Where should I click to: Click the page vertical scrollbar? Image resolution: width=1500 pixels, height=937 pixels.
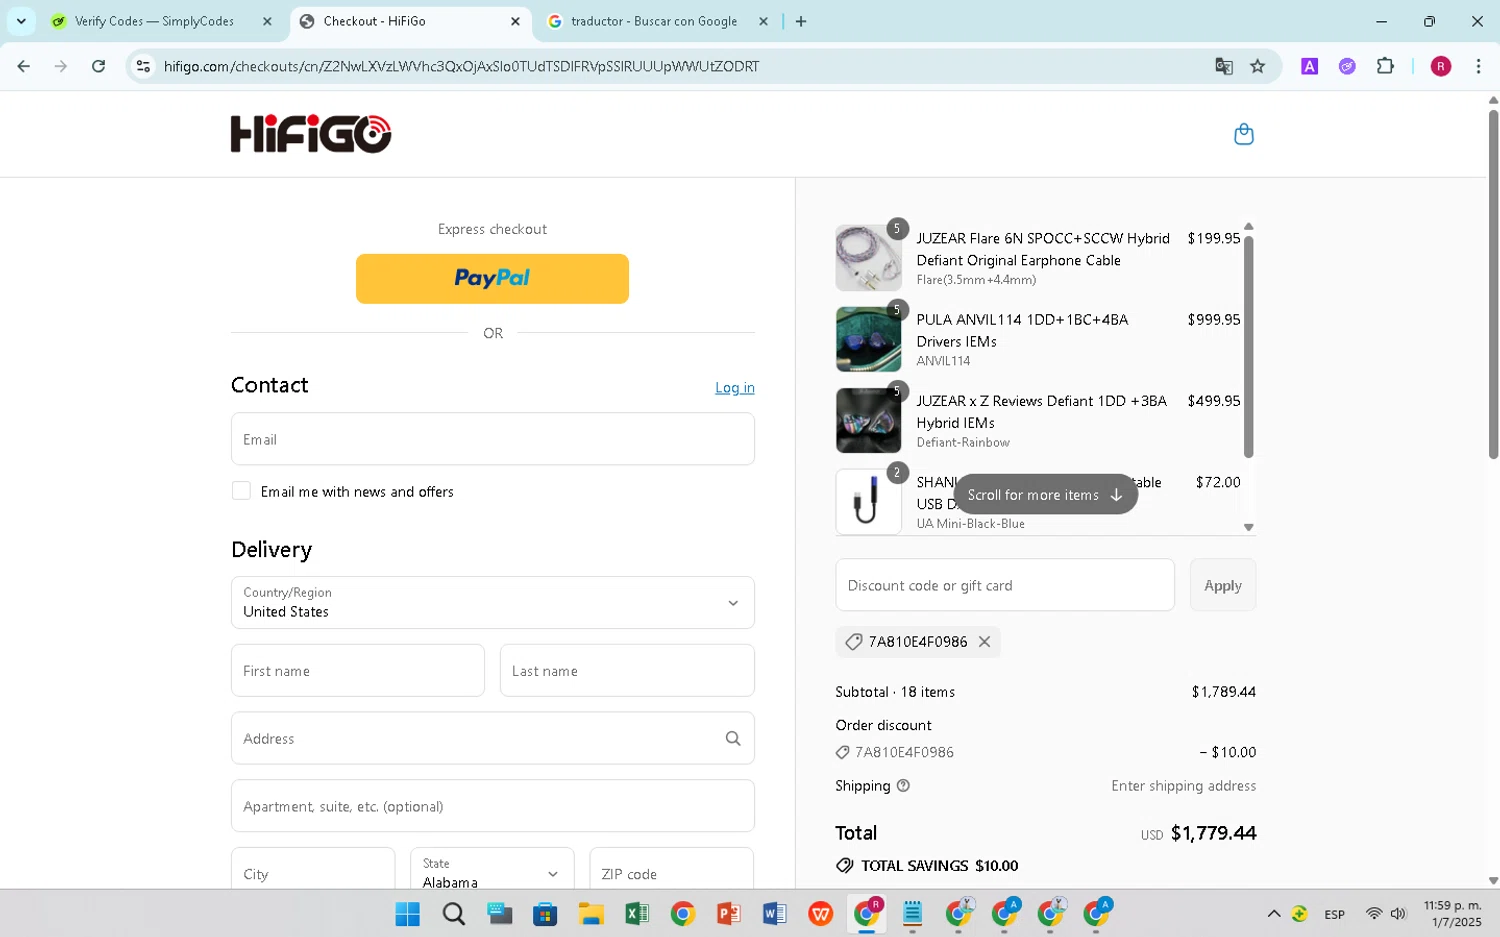pyautogui.click(x=1493, y=284)
